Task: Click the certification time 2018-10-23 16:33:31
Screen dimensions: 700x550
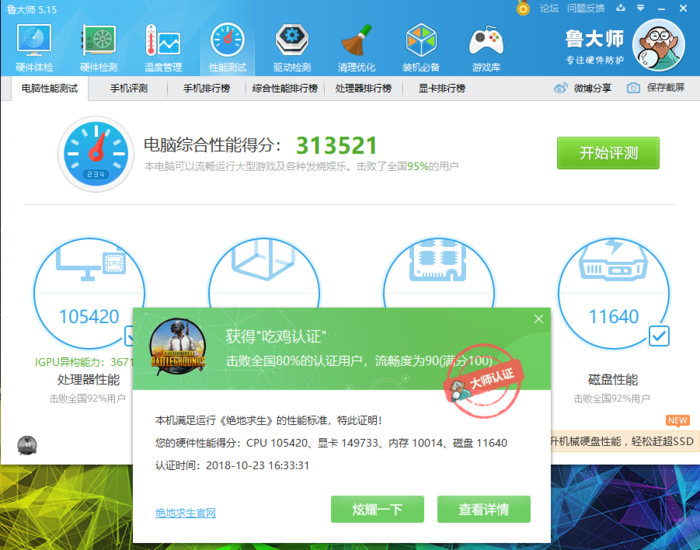Action: 257,465
